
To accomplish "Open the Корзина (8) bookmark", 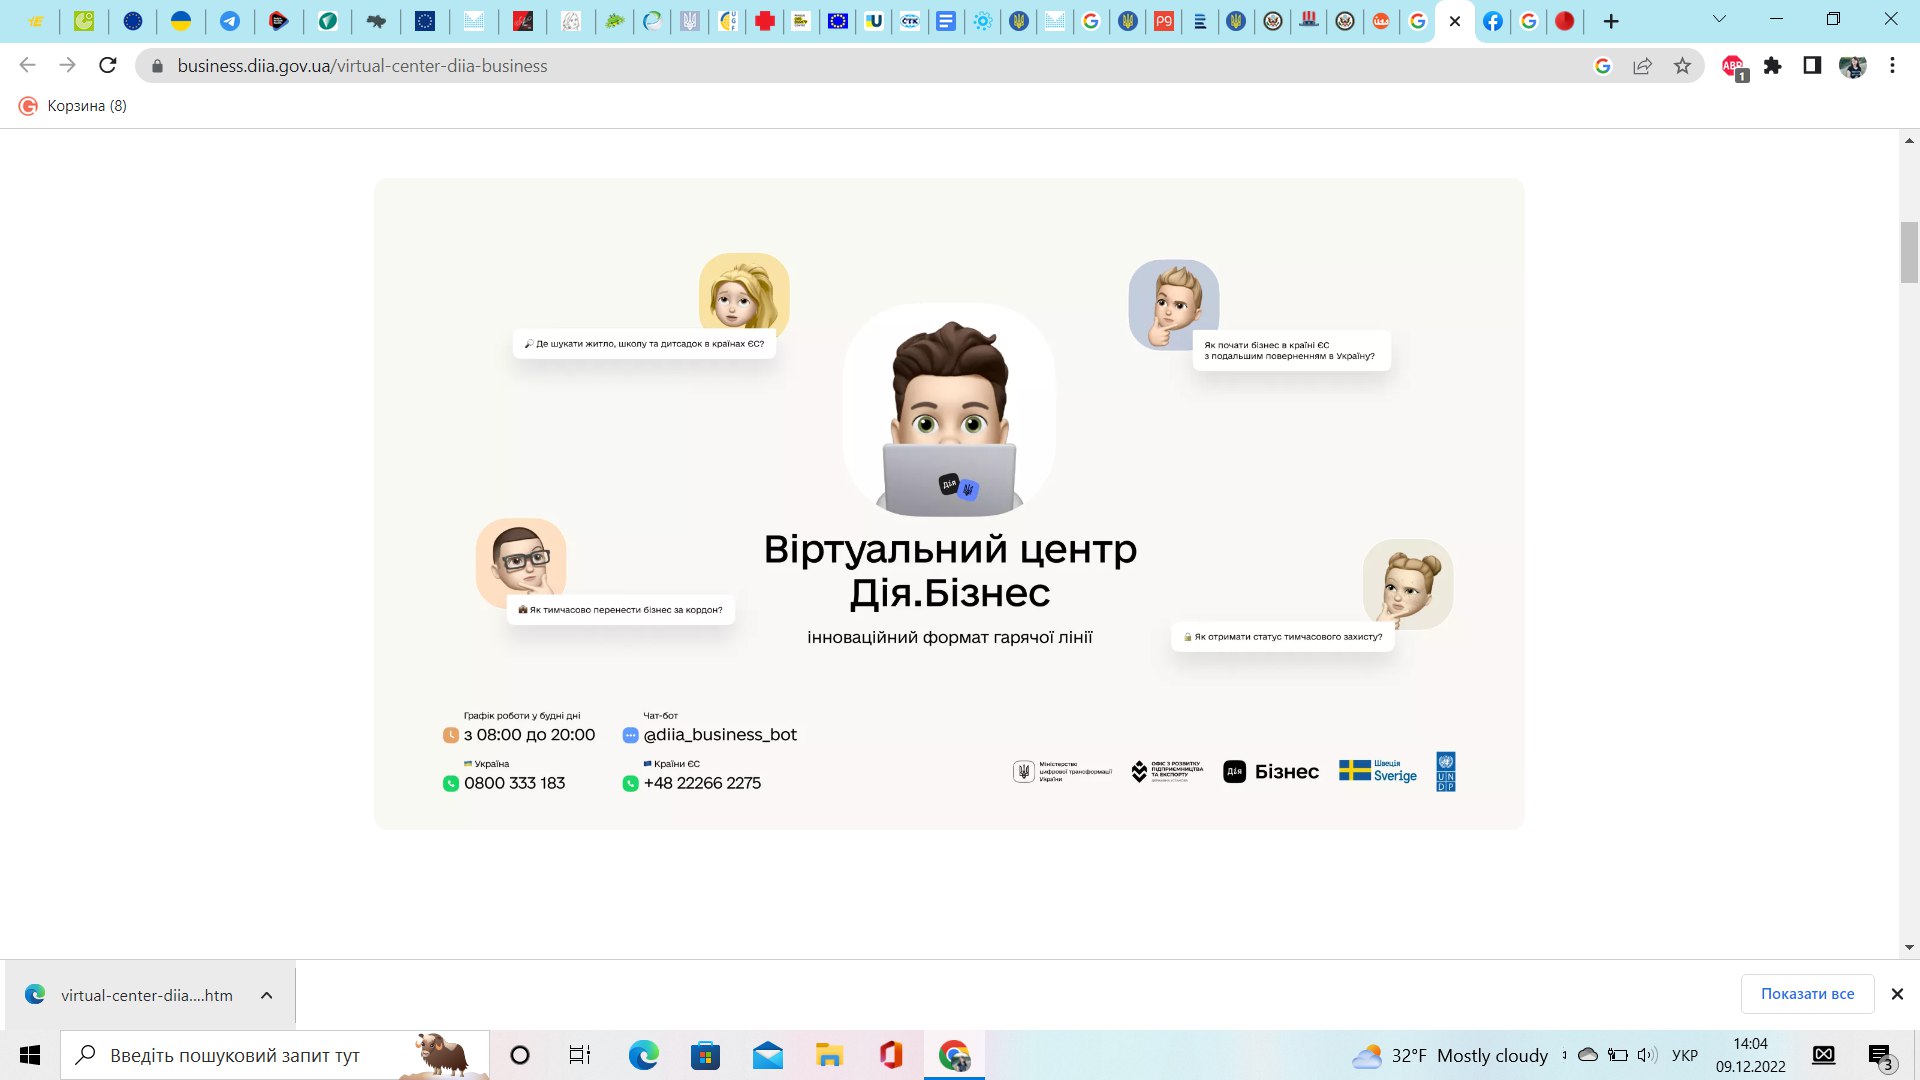I will (73, 106).
